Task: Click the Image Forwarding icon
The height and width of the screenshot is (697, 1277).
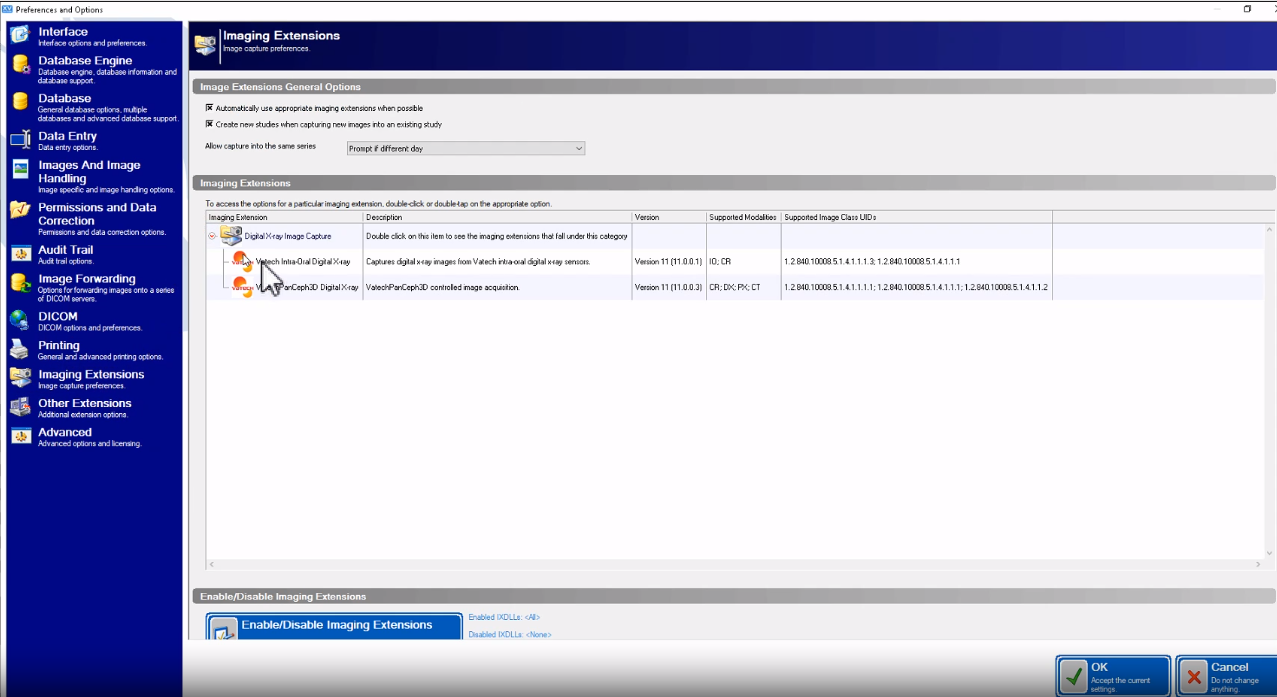Action: click(x=20, y=283)
